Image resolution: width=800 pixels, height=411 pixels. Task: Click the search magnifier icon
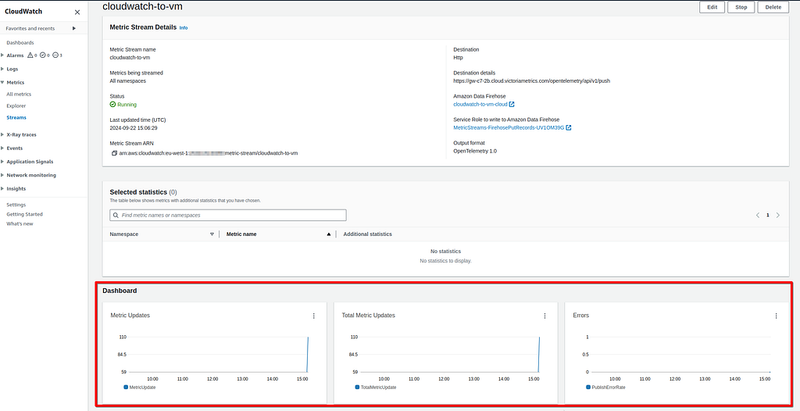[x=116, y=215]
